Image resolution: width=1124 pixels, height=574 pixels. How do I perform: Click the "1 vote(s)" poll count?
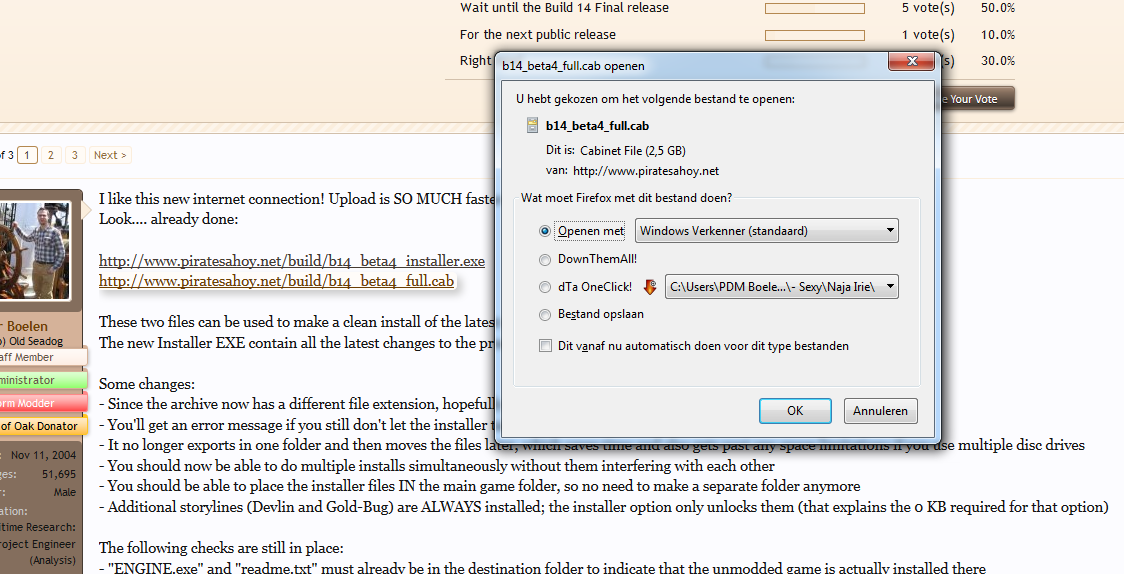pos(928,34)
